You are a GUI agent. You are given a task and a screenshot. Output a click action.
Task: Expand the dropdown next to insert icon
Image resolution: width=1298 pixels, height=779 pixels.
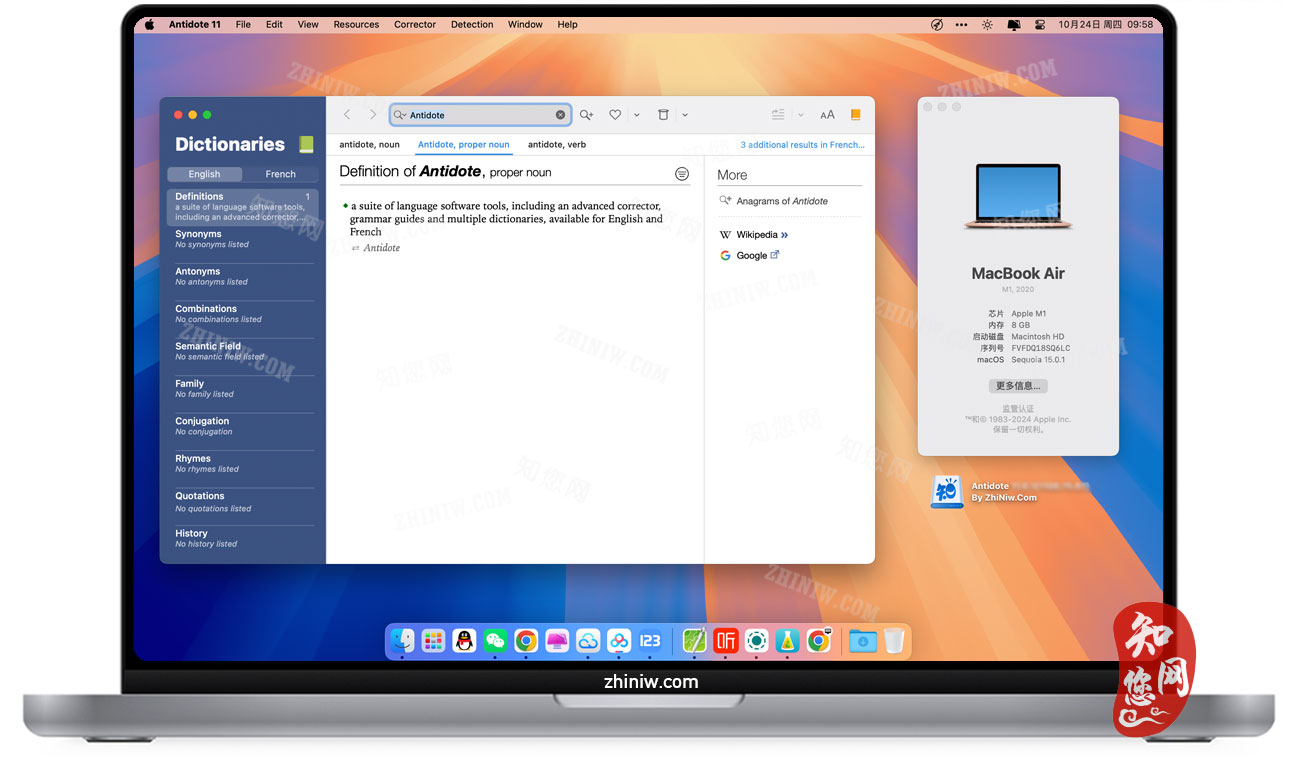click(x=801, y=115)
